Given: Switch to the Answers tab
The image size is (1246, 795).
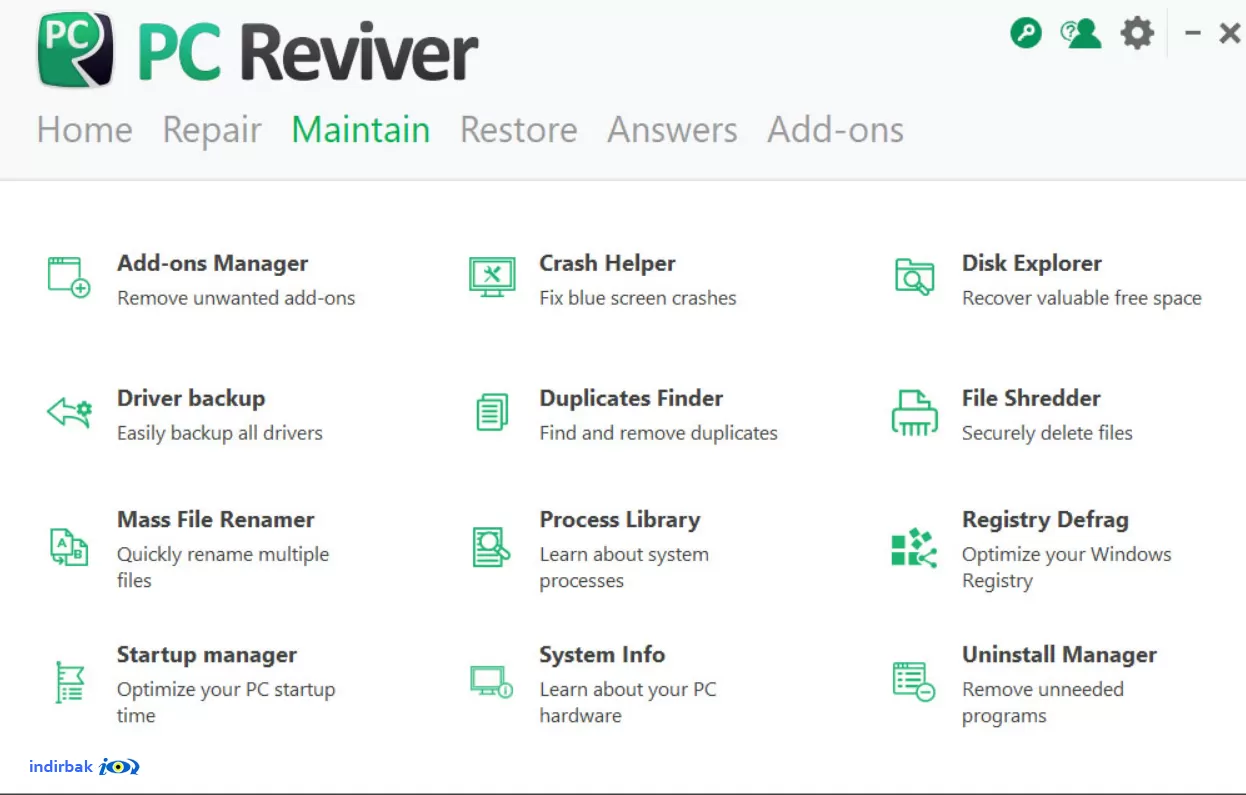Looking at the screenshot, I should click(673, 130).
